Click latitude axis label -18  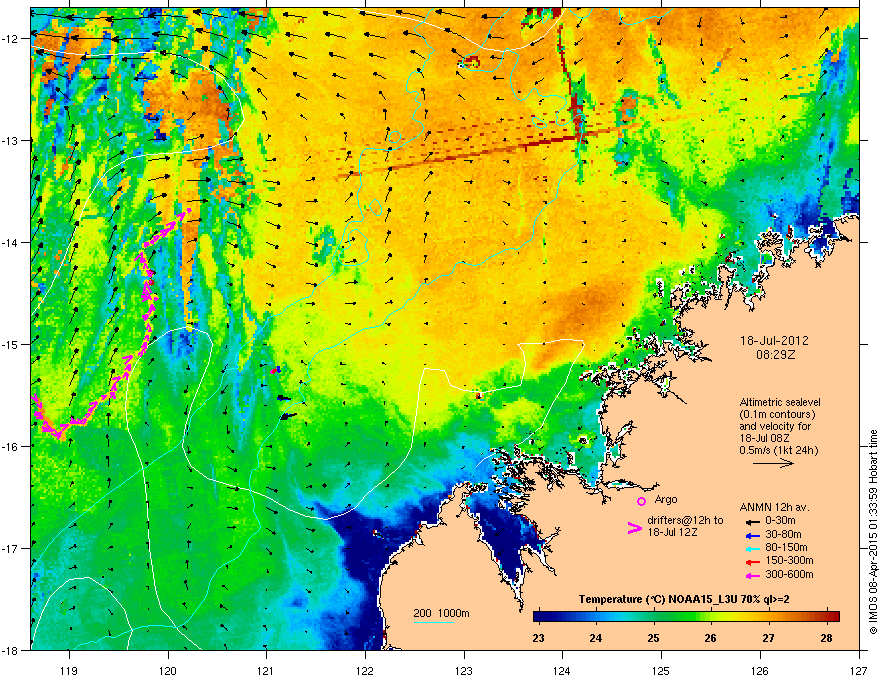(10, 650)
